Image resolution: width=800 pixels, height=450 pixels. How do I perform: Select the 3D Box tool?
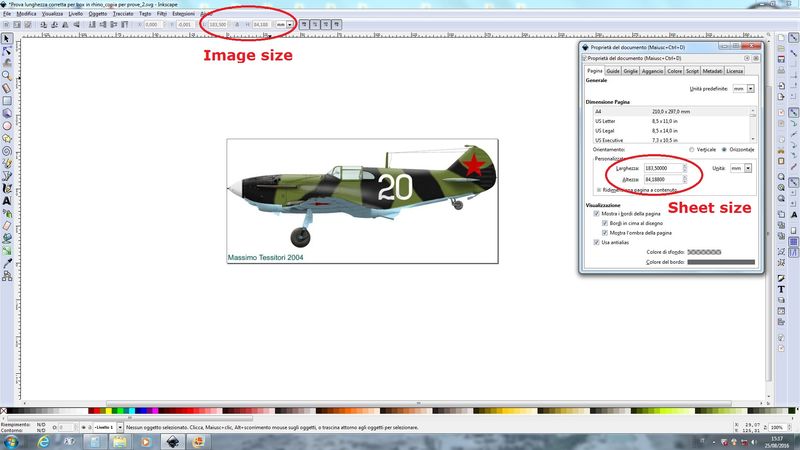pyautogui.click(x=7, y=113)
